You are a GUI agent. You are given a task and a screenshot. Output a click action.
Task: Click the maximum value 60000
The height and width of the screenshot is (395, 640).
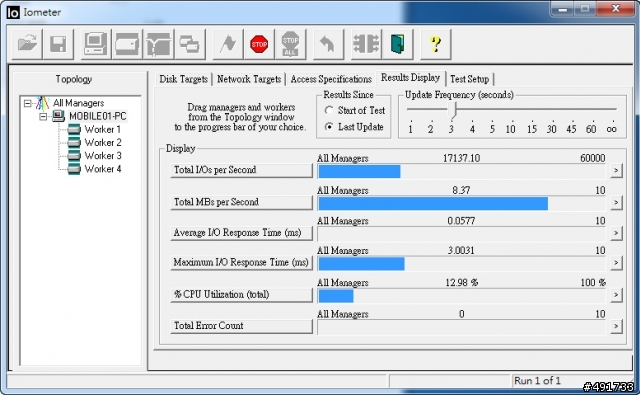[593, 158]
